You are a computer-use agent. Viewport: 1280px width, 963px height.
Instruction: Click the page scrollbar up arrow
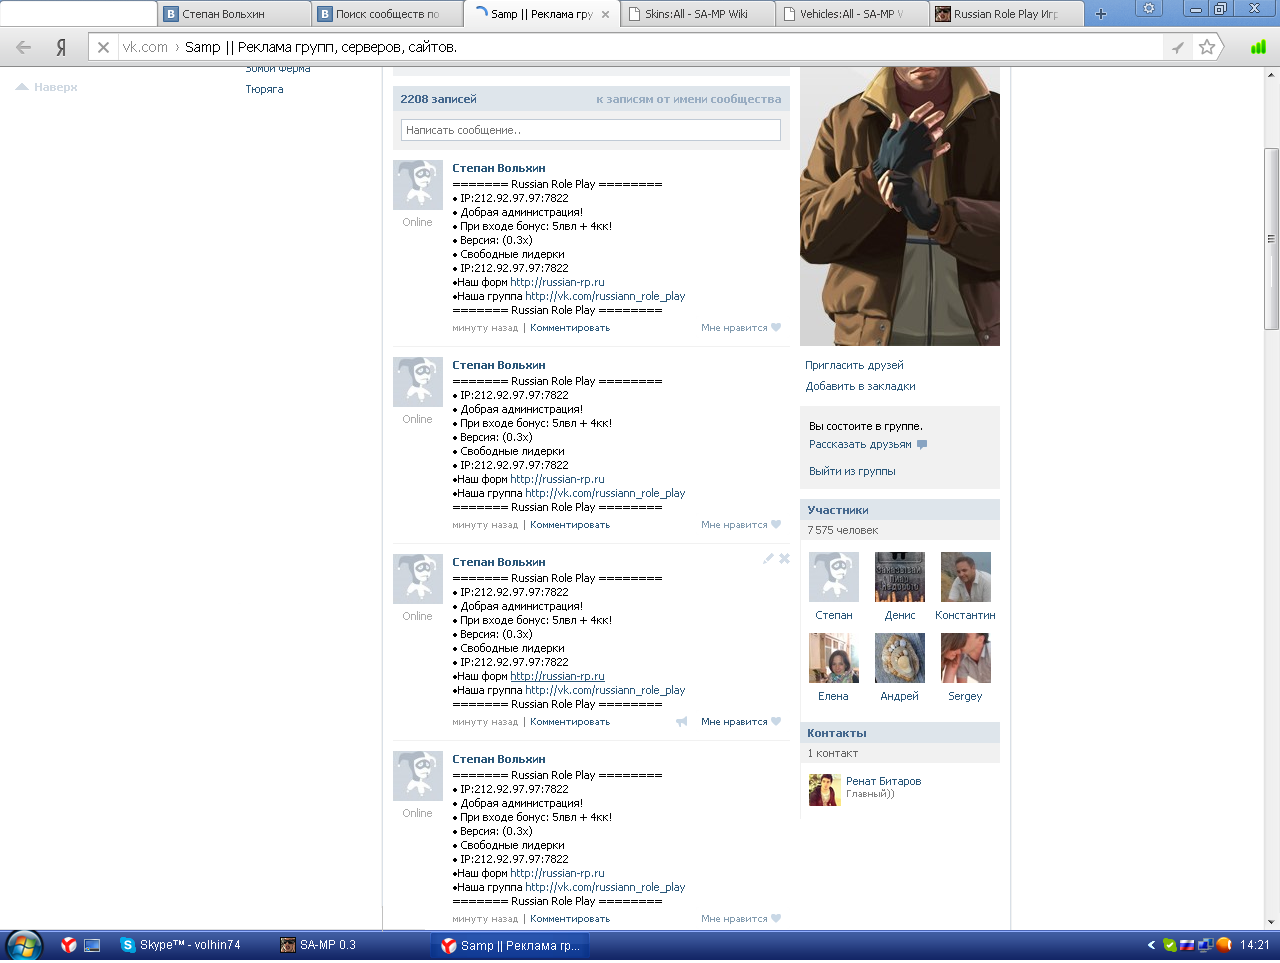[1272, 74]
